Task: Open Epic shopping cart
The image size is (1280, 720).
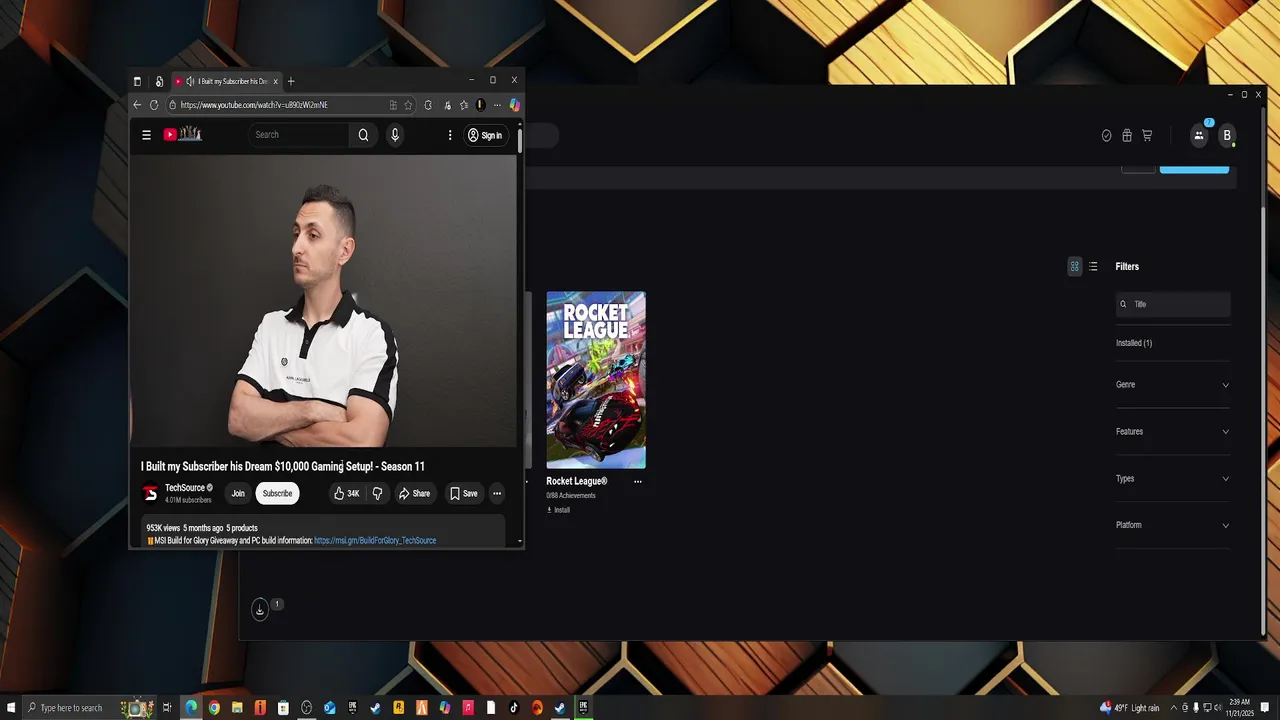Action: (1147, 136)
